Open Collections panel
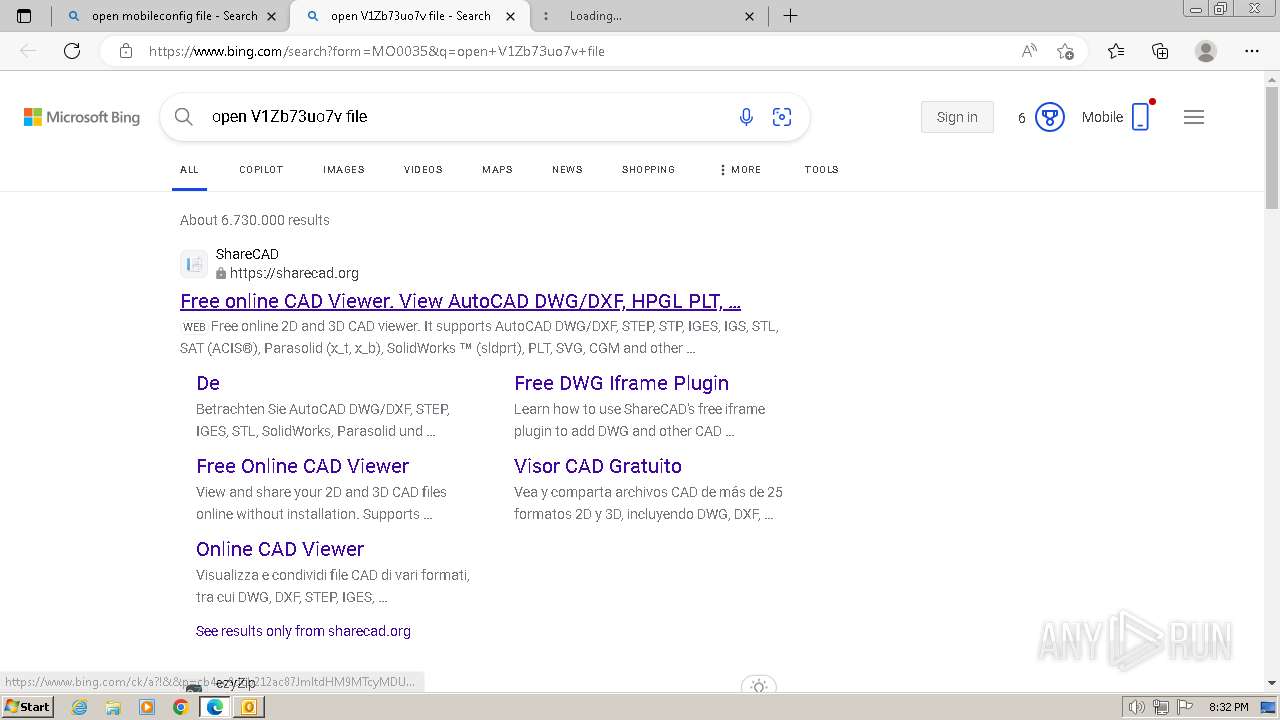This screenshot has height=720, width=1280. click(x=1160, y=51)
